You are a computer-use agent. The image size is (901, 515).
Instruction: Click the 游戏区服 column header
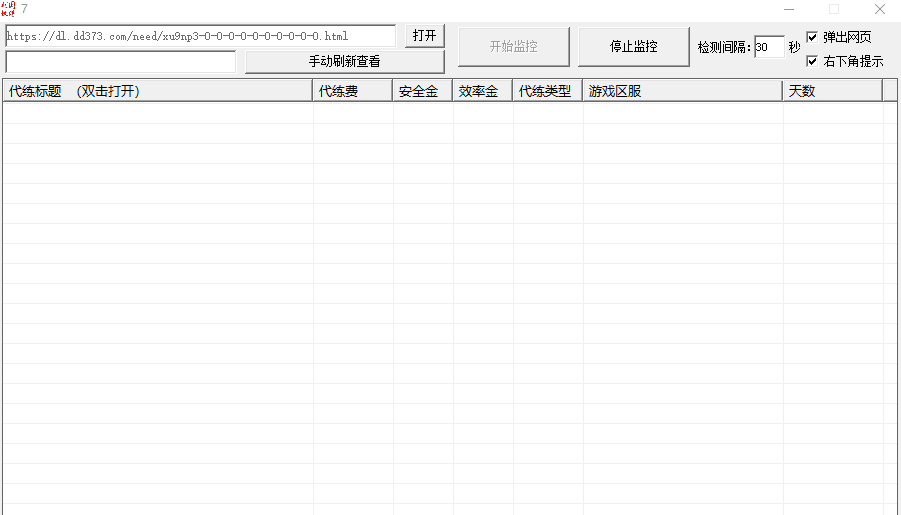(x=683, y=91)
